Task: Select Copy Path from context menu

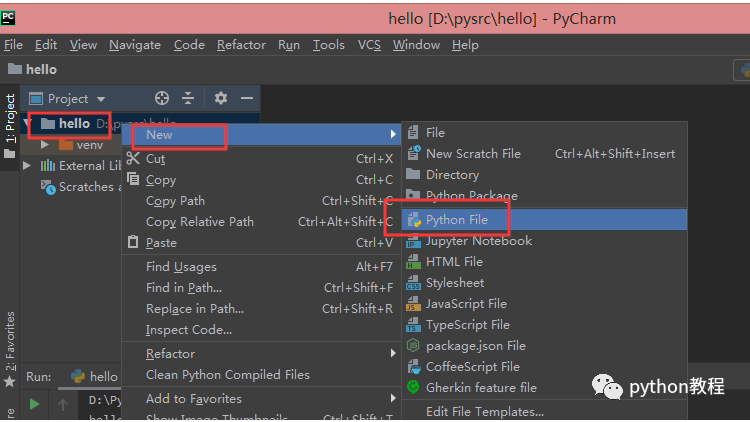Action: (261, 200)
